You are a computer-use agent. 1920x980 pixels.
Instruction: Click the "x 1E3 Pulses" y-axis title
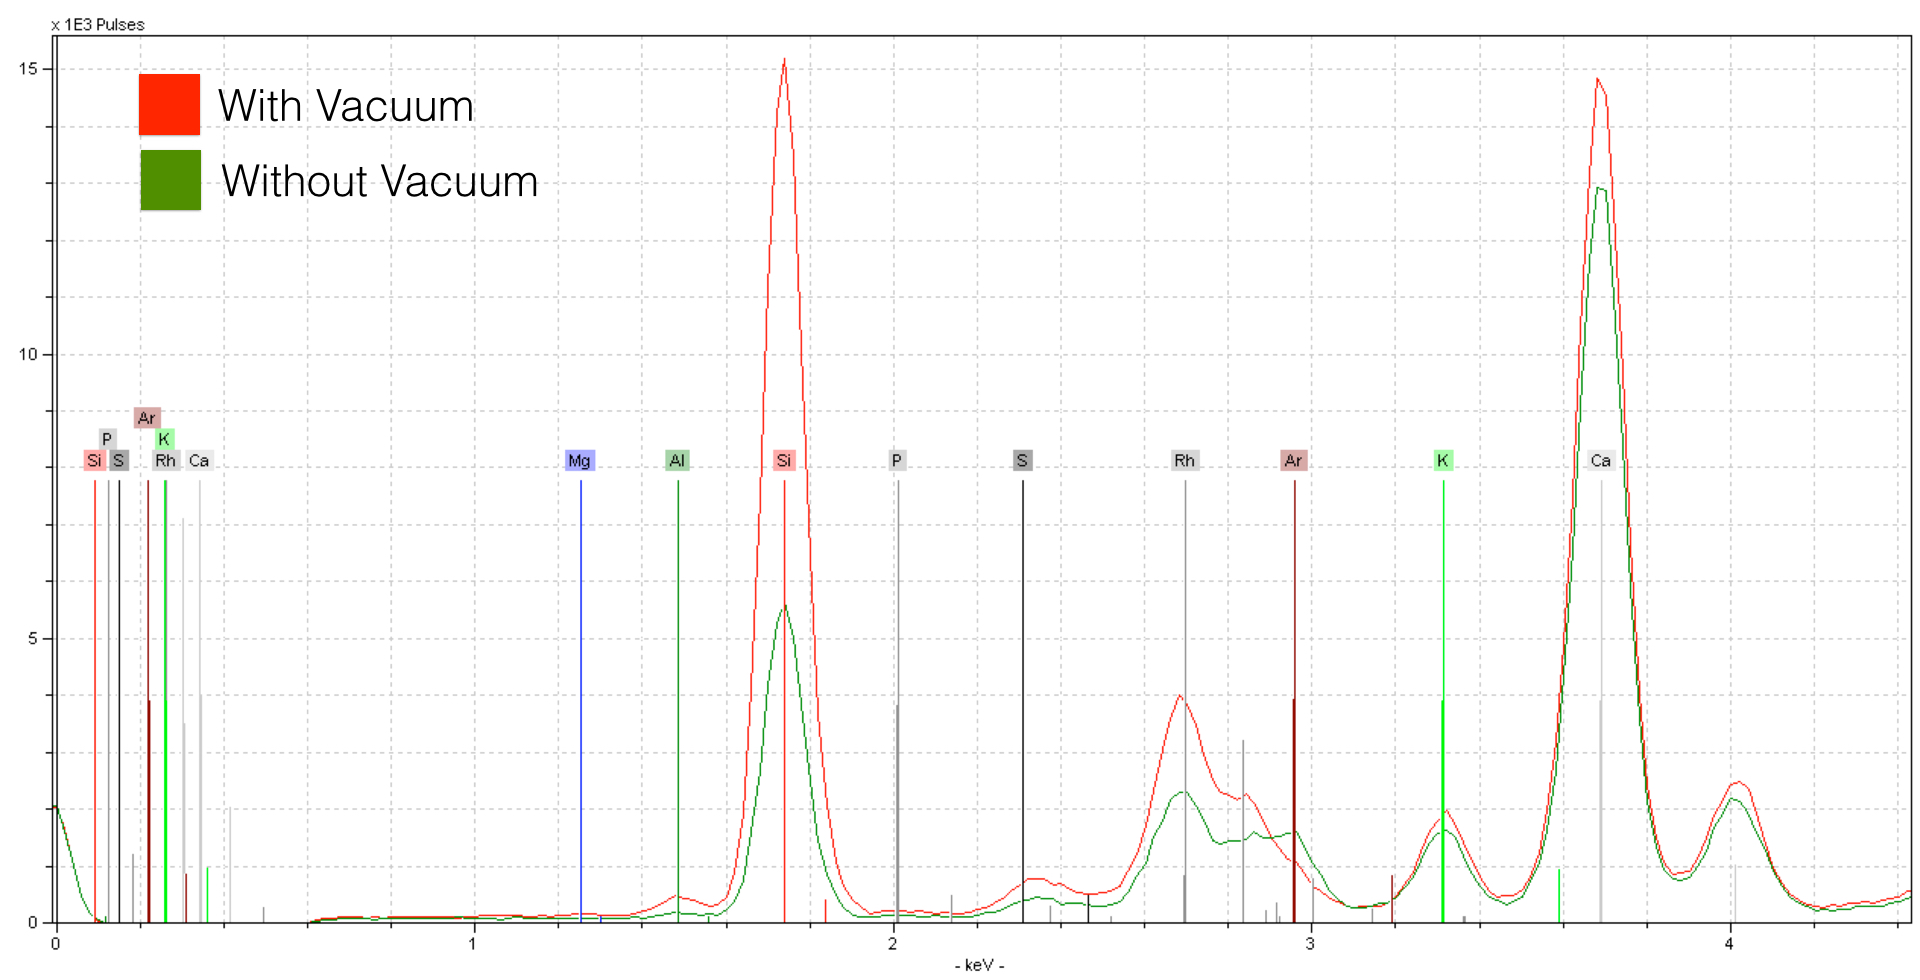[x=98, y=24]
